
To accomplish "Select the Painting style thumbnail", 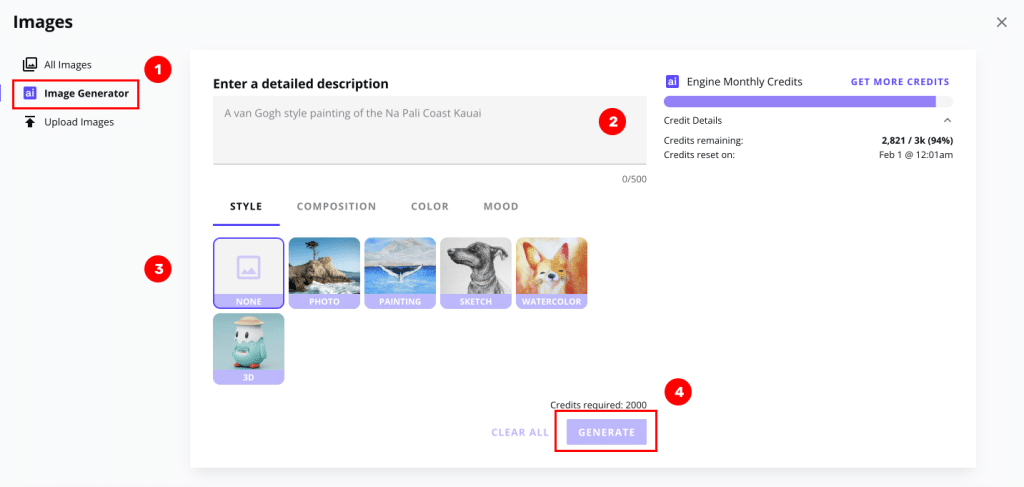I will click(x=400, y=273).
